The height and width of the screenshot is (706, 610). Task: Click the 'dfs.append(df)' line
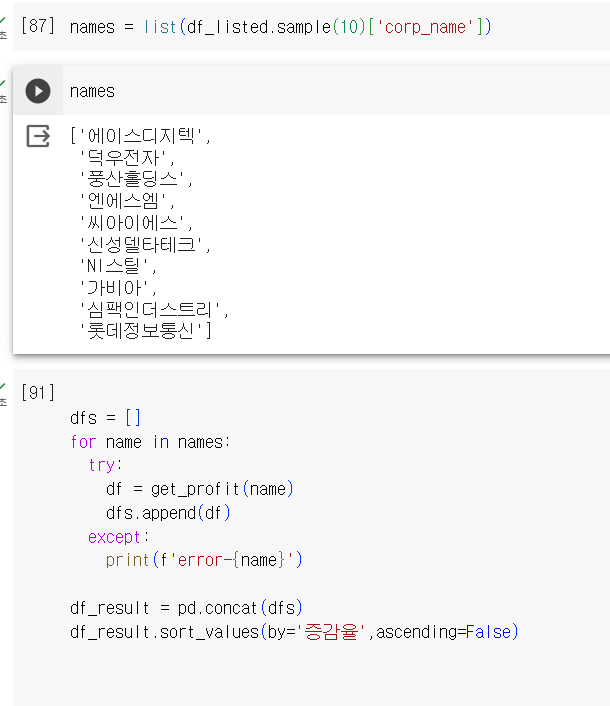pyautogui.click(x=168, y=513)
